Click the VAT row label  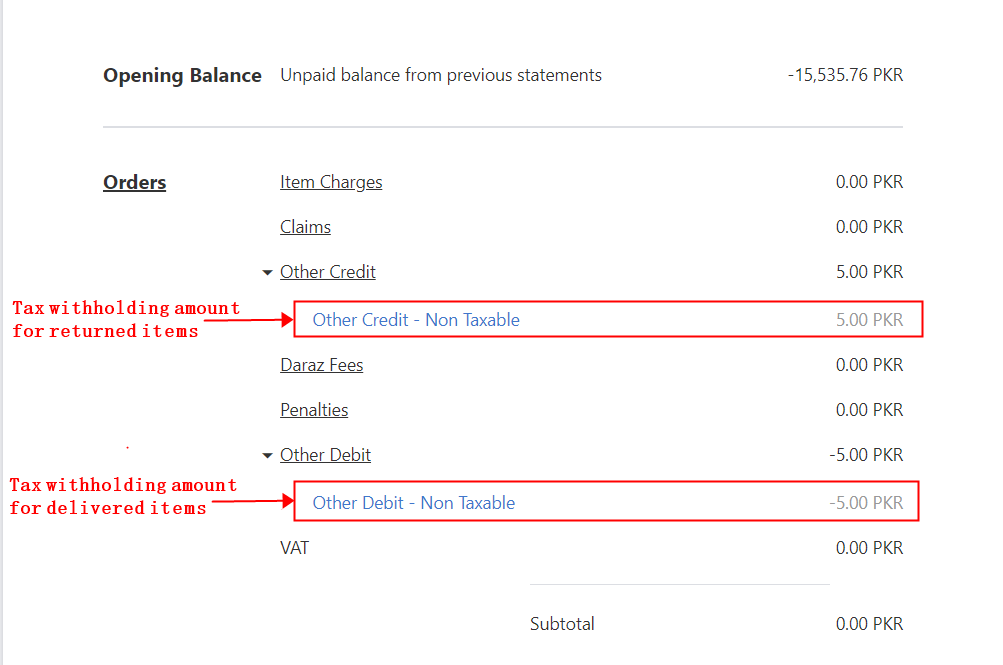[294, 548]
